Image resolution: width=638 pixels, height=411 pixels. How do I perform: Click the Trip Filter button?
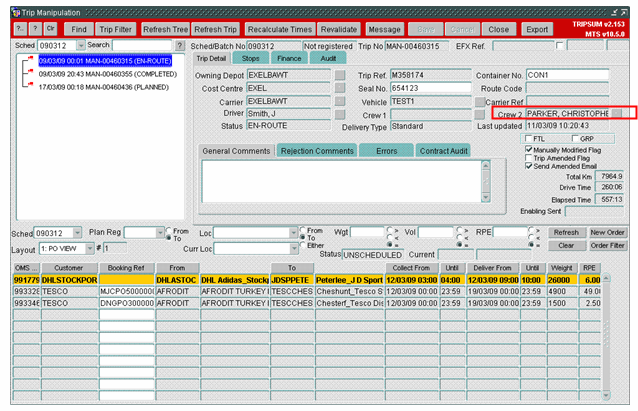pyautogui.click(x=116, y=29)
